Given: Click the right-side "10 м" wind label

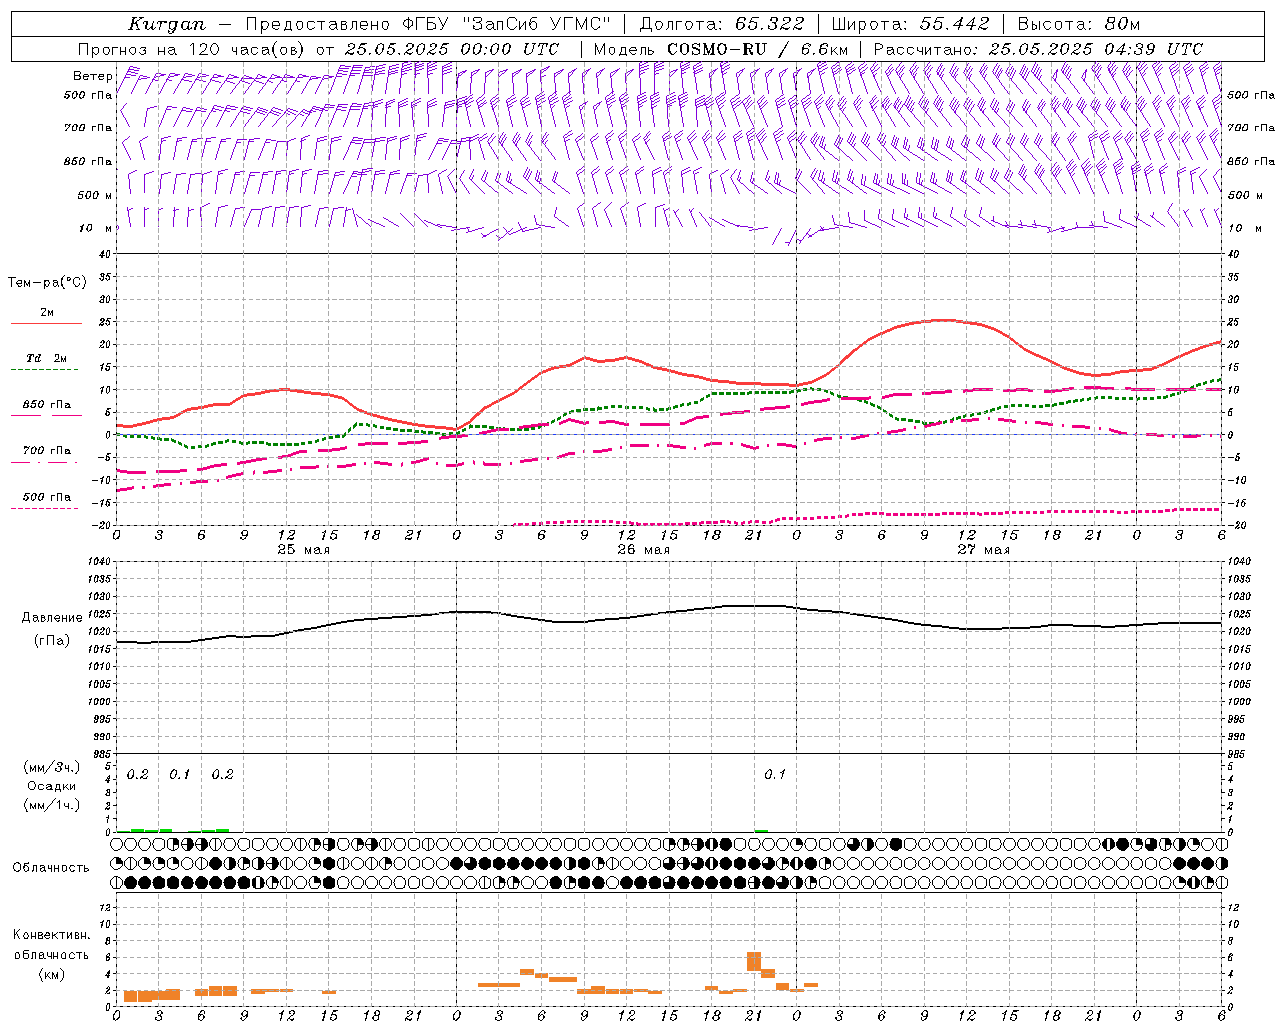Looking at the screenshot, I should 1244,228.
